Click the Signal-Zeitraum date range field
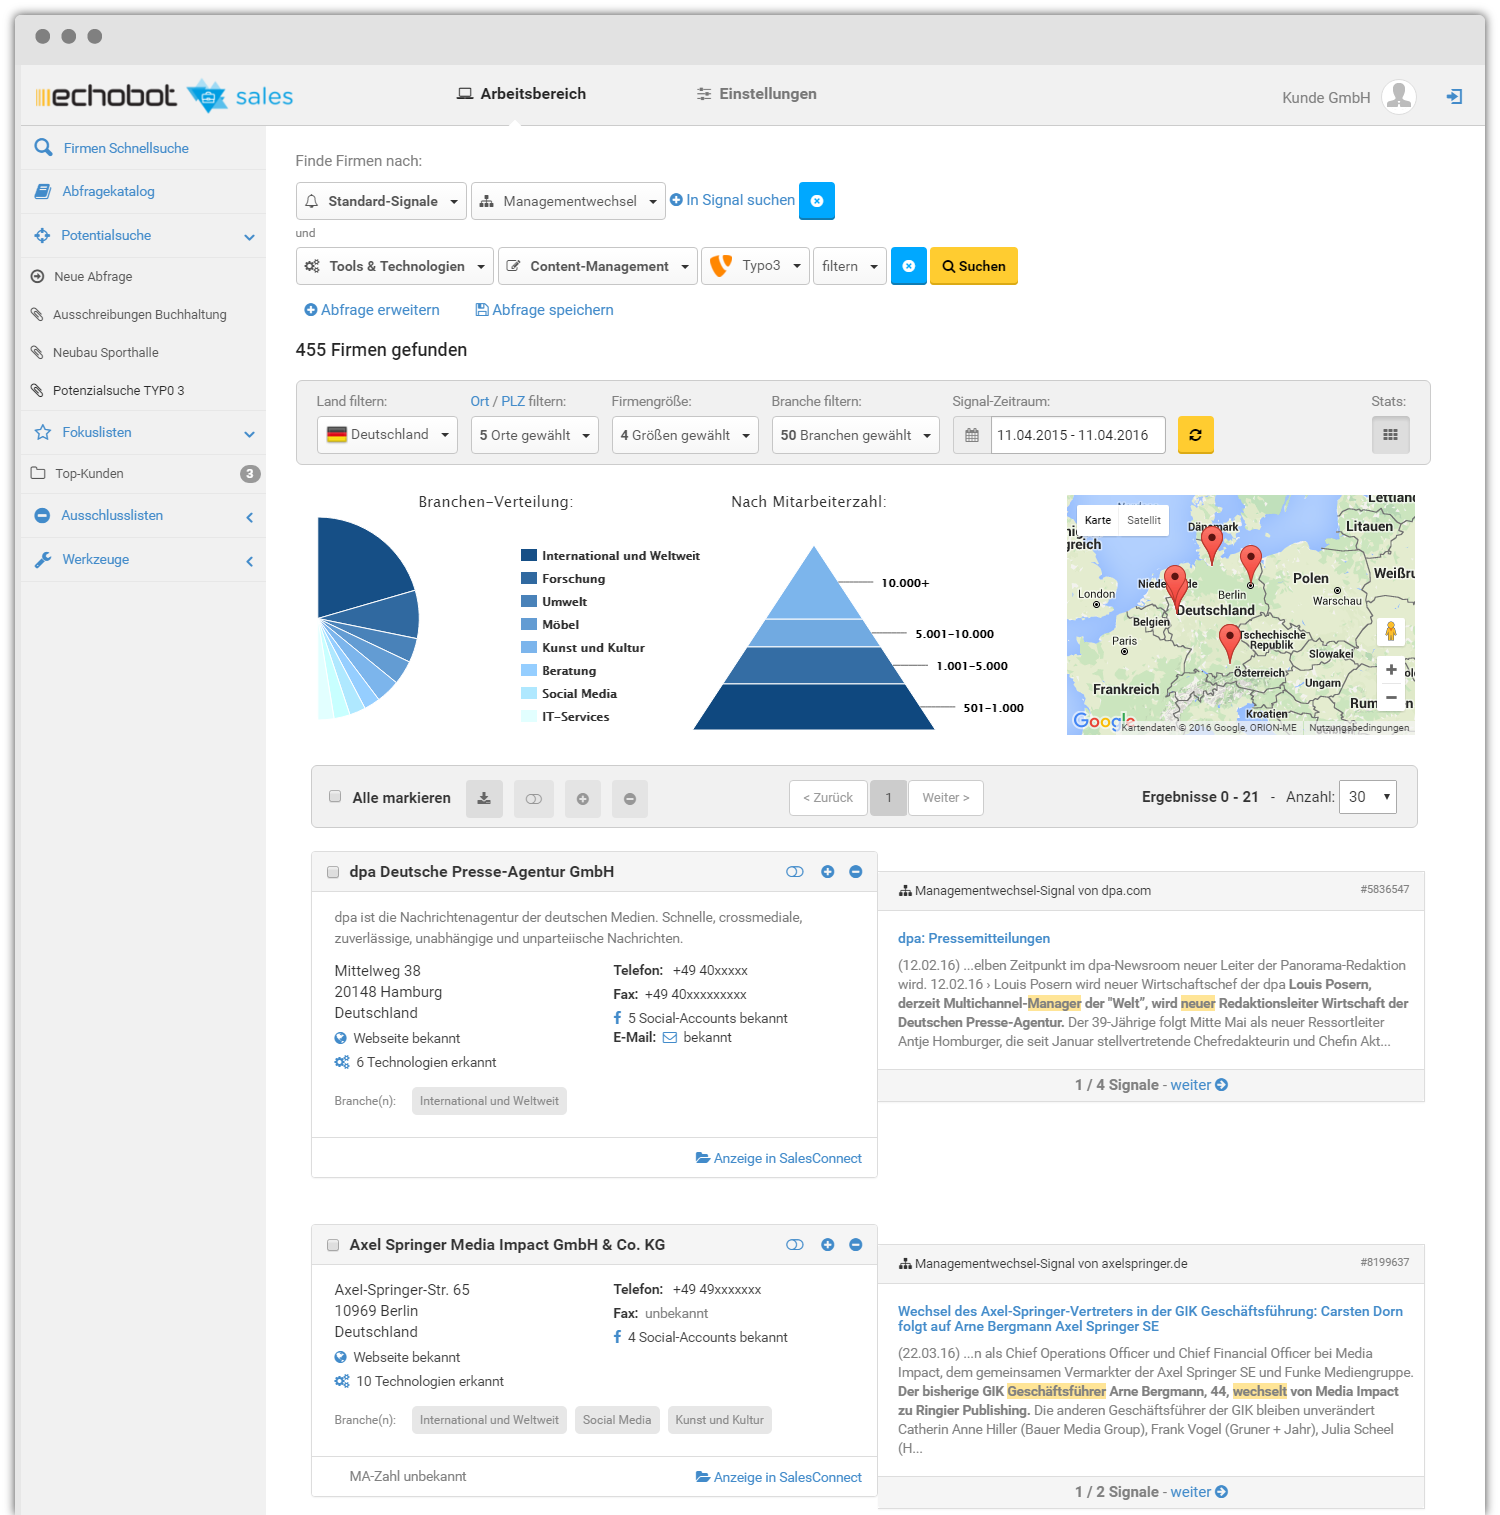This screenshot has height=1515, width=1500. 1078,435
